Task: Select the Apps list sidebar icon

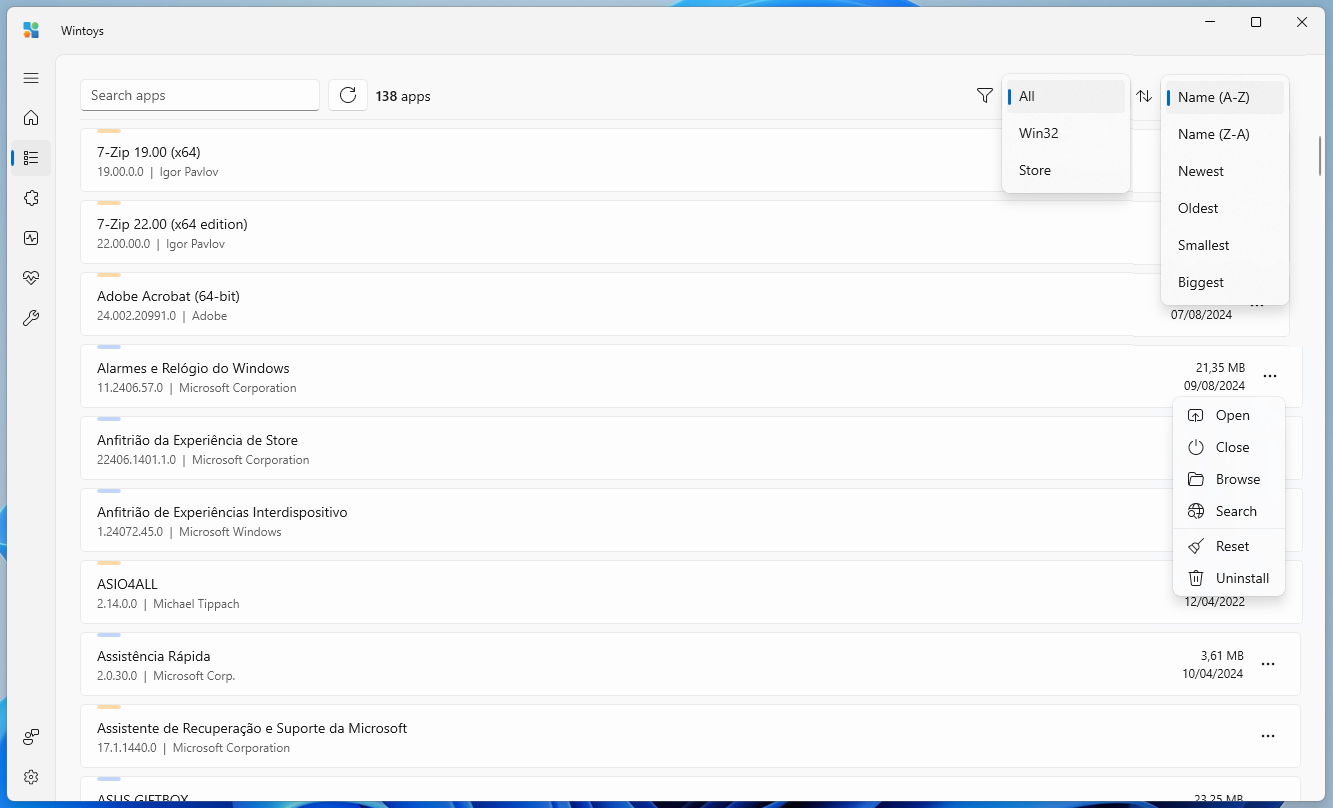Action: coord(31,158)
